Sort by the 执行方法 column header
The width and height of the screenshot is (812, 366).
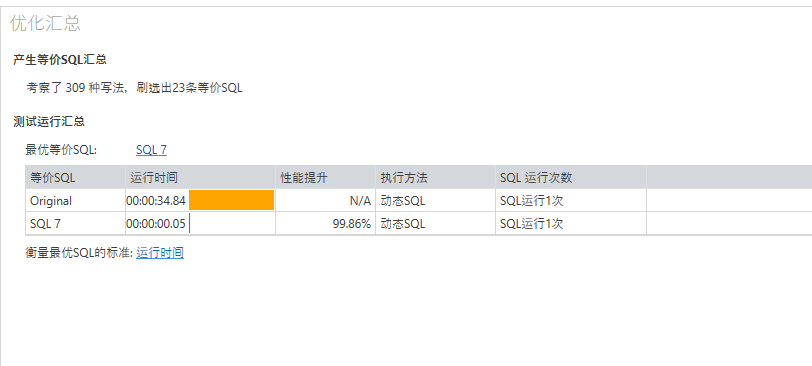[x=436, y=178]
